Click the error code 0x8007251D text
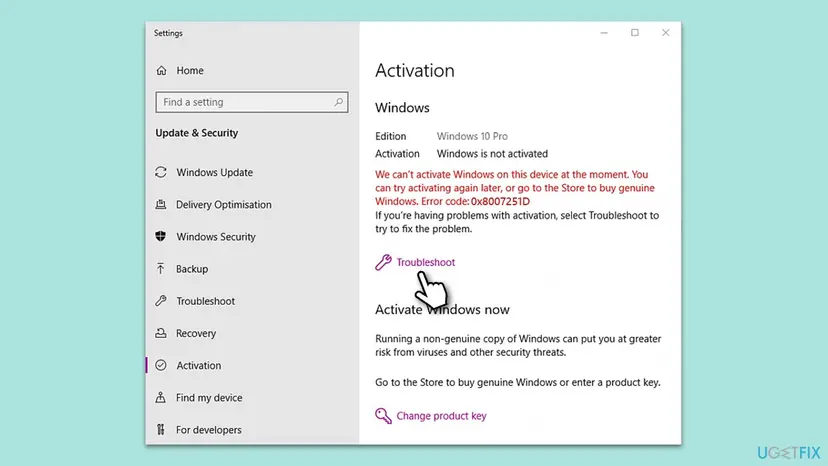This screenshot has height=466, width=828. [500, 201]
